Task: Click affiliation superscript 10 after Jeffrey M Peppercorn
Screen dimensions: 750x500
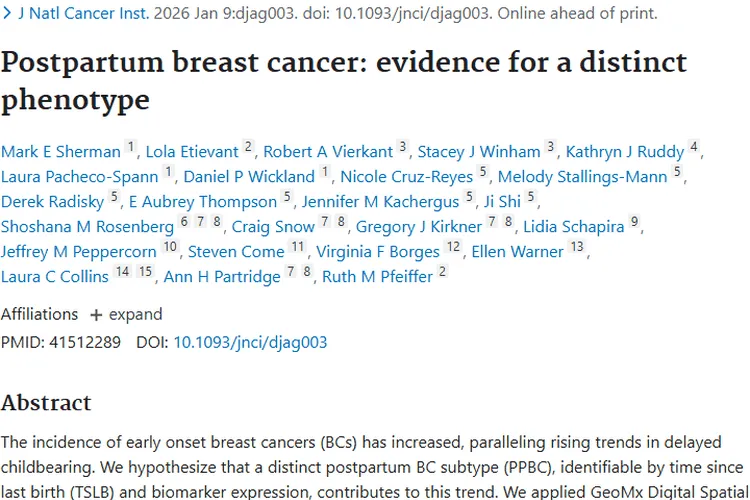Action: (170, 247)
